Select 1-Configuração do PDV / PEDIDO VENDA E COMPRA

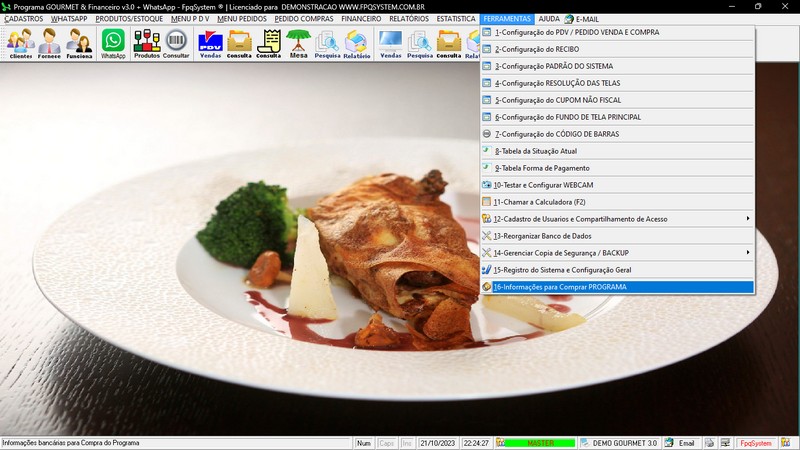pos(617,32)
